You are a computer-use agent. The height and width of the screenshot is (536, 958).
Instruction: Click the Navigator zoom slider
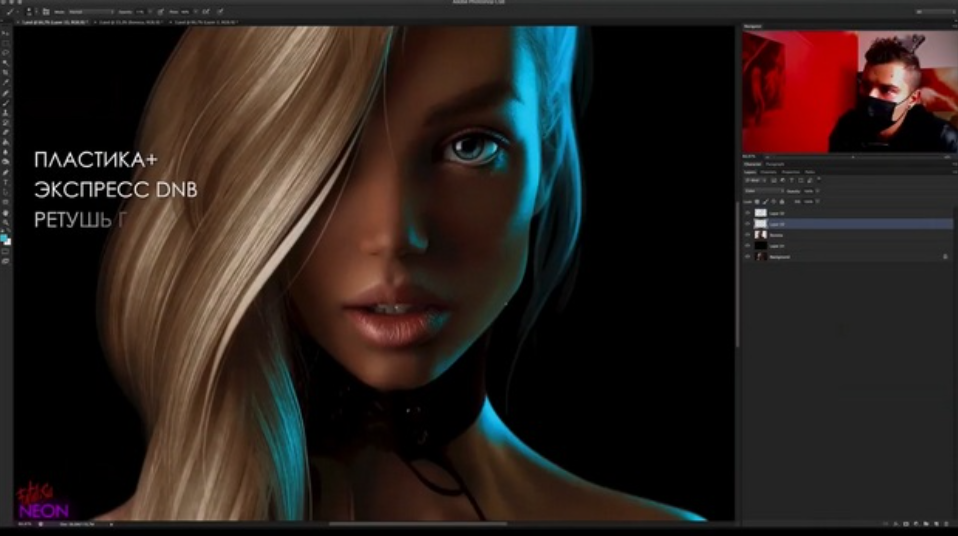click(x=854, y=156)
